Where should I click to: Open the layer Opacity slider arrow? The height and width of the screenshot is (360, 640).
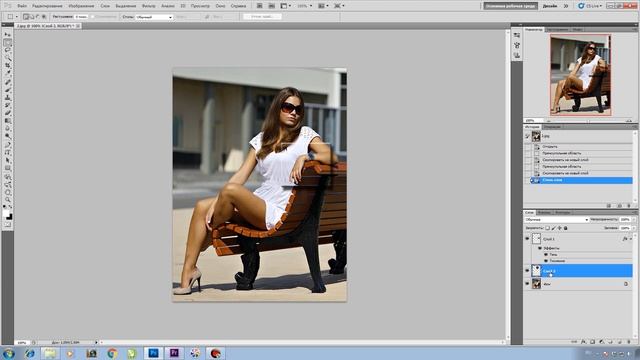(634, 220)
